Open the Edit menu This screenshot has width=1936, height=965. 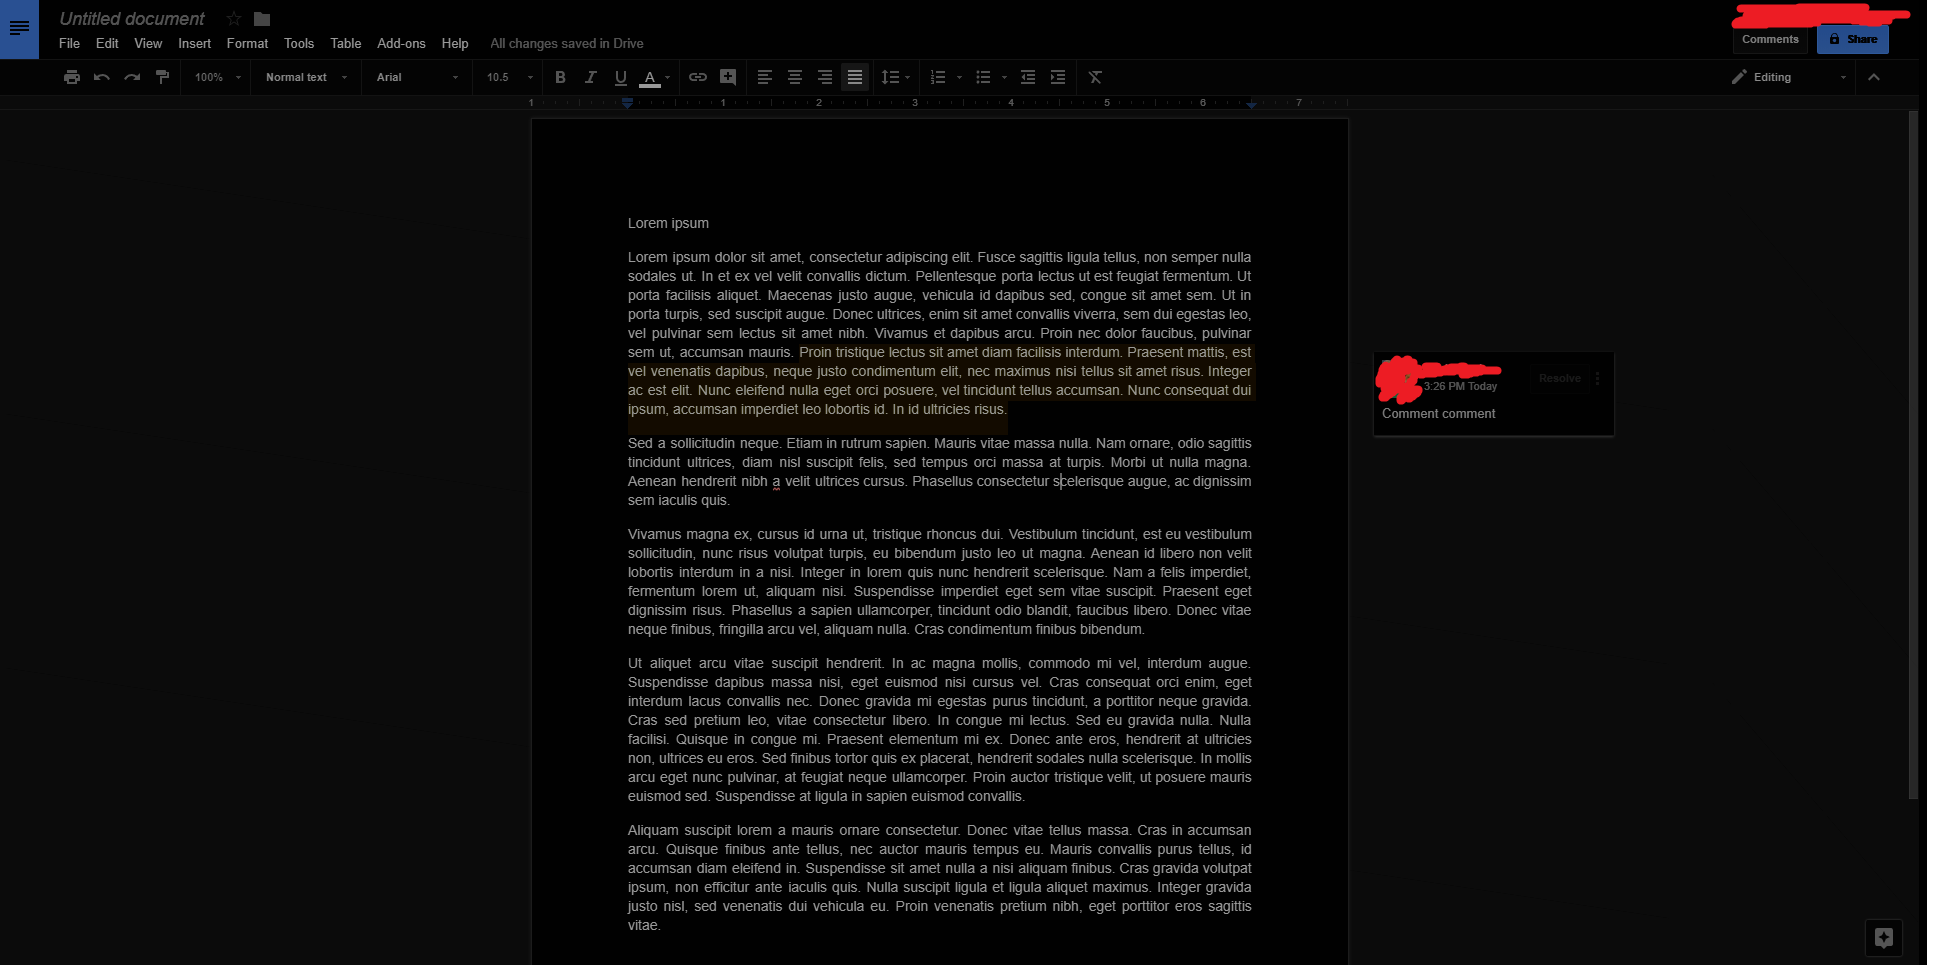[x=107, y=43]
